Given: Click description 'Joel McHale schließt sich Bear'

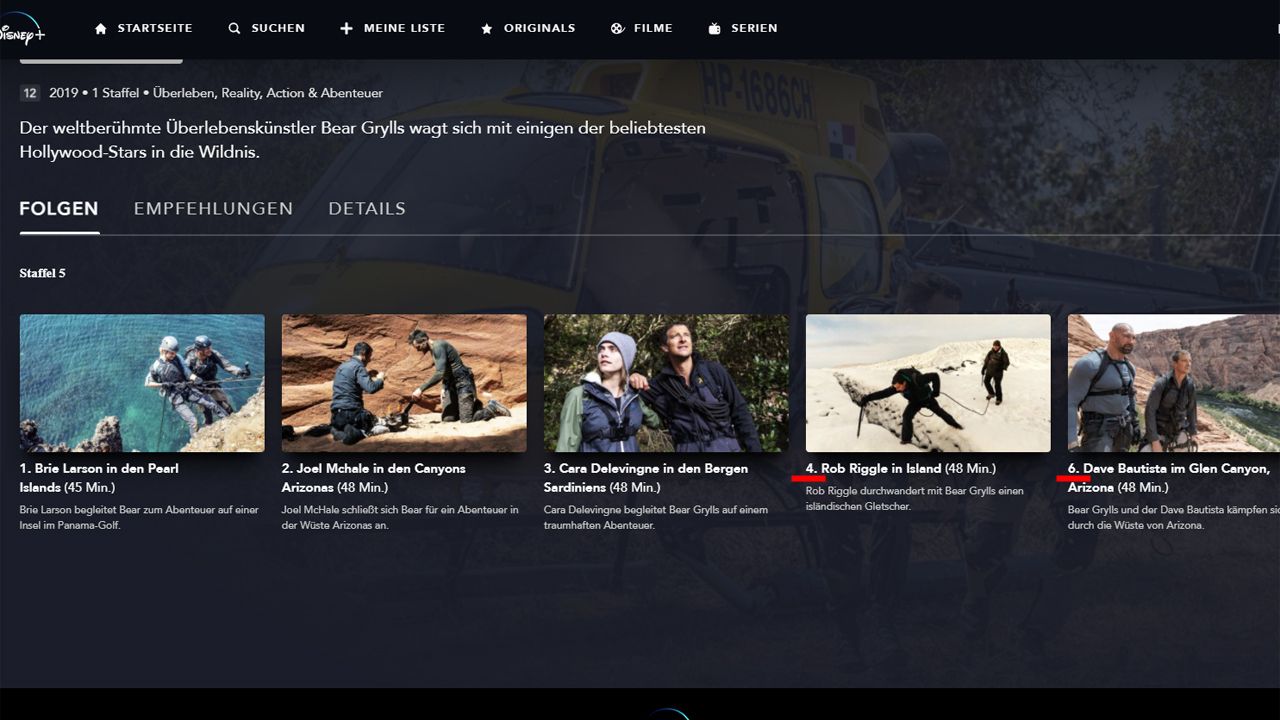Looking at the screenshot, I should 400,517.
